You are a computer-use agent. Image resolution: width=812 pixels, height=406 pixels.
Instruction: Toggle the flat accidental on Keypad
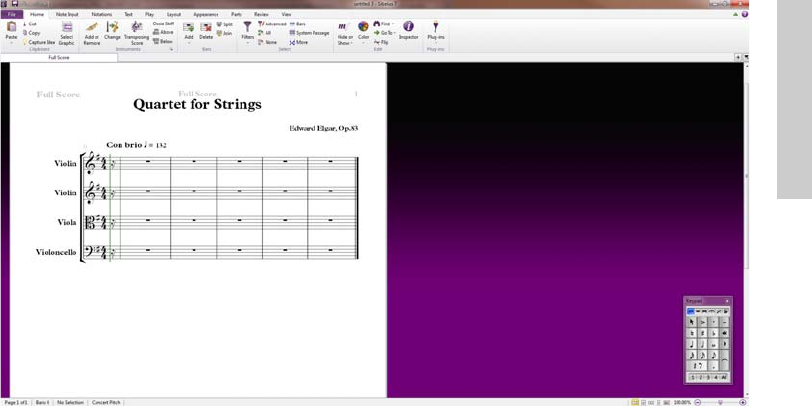tap(714, 334)
